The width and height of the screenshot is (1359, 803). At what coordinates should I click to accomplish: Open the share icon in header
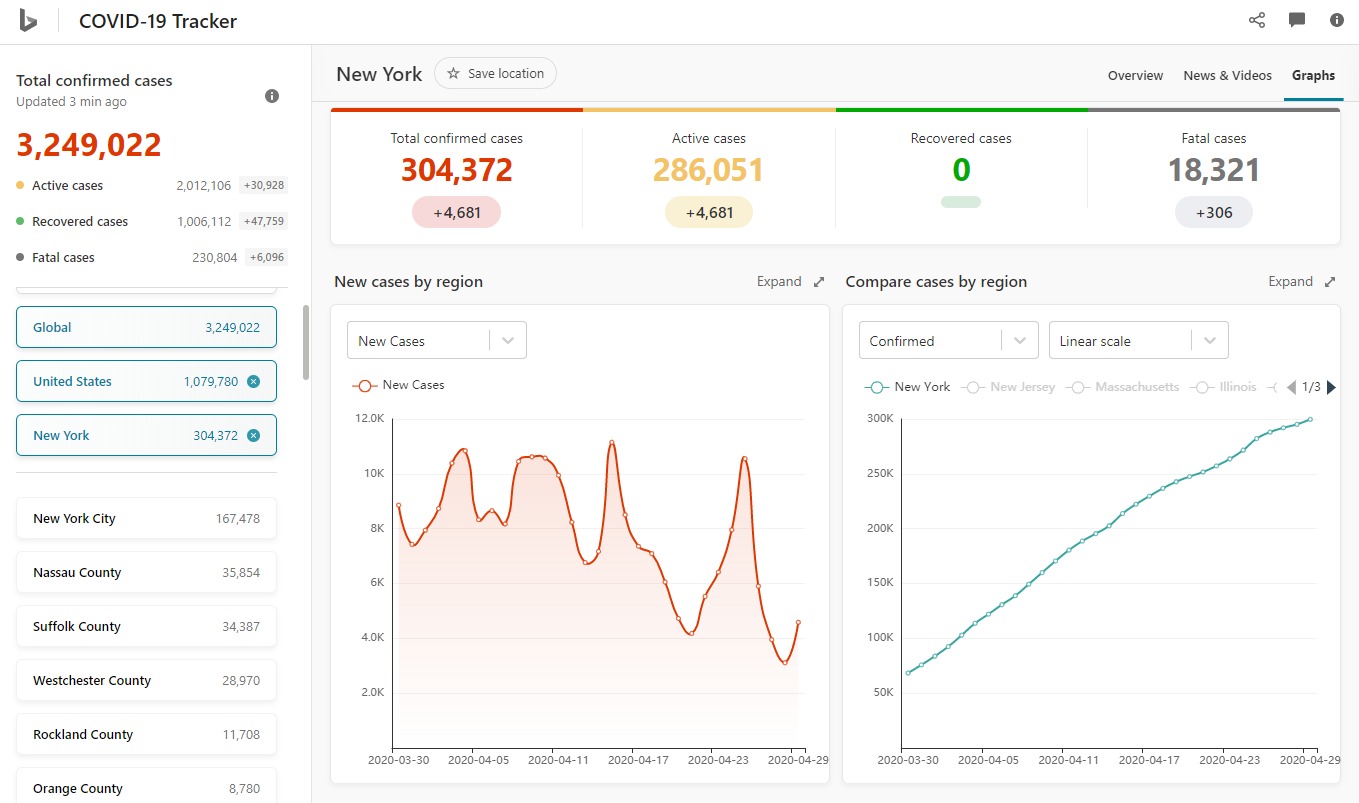1257,20
